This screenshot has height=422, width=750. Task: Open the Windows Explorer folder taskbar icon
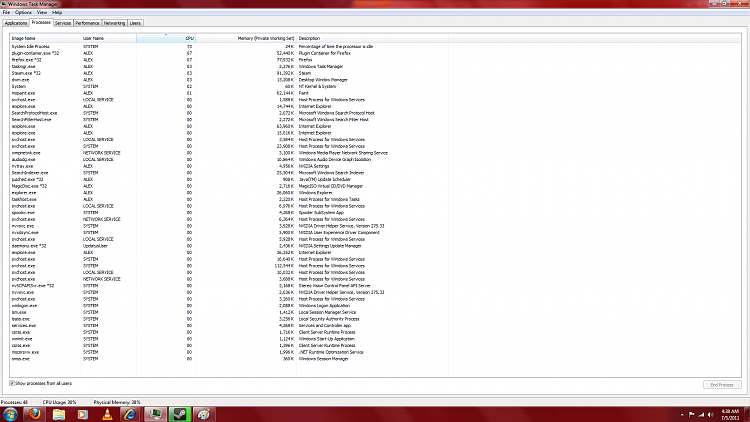coord(59,414)
